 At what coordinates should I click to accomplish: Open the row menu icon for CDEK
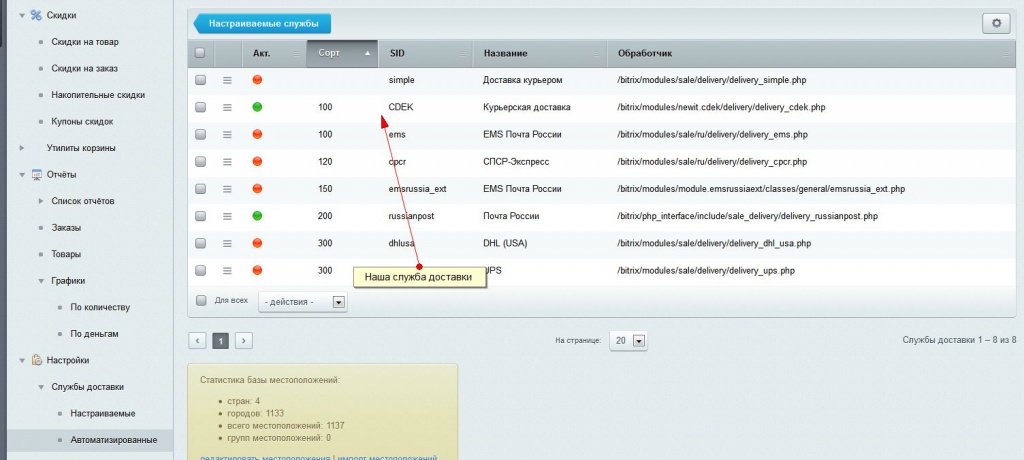click(227, 107)
